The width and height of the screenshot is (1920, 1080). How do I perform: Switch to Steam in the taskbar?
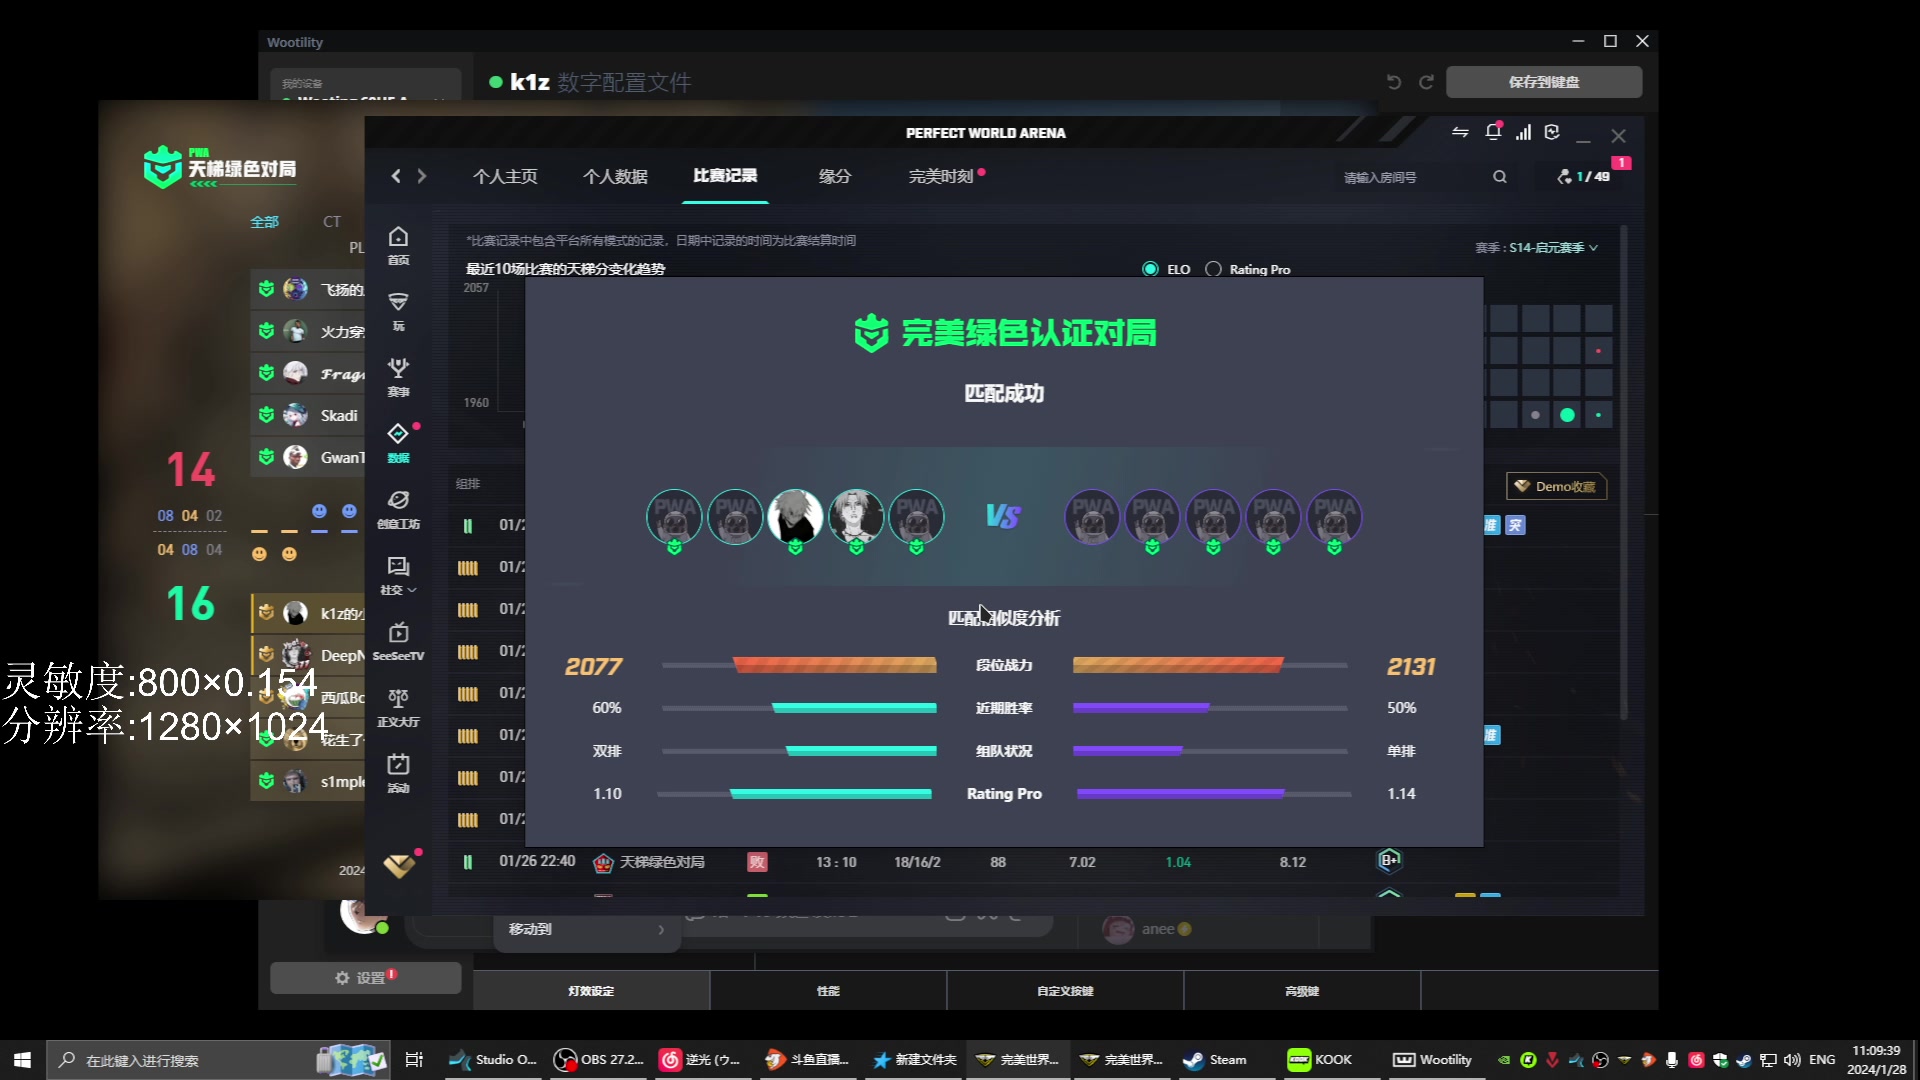pyautogui.click(x=1216, y=1060)
